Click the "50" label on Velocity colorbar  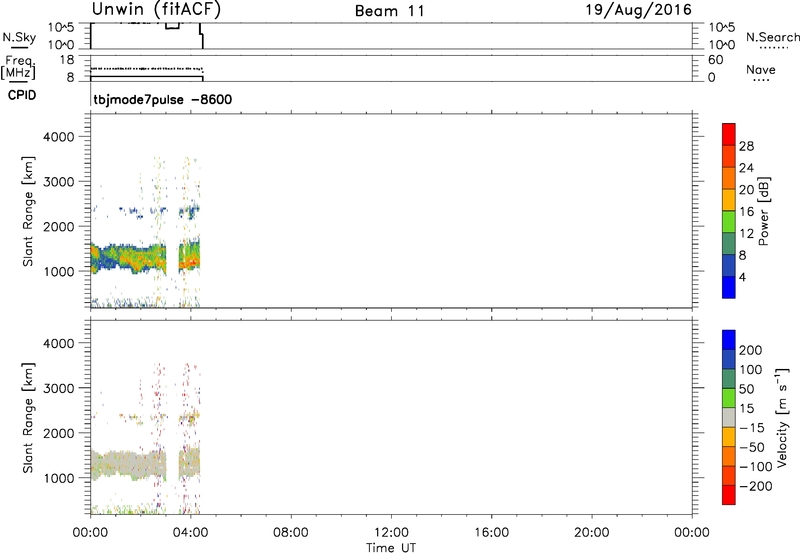(746, 389)
